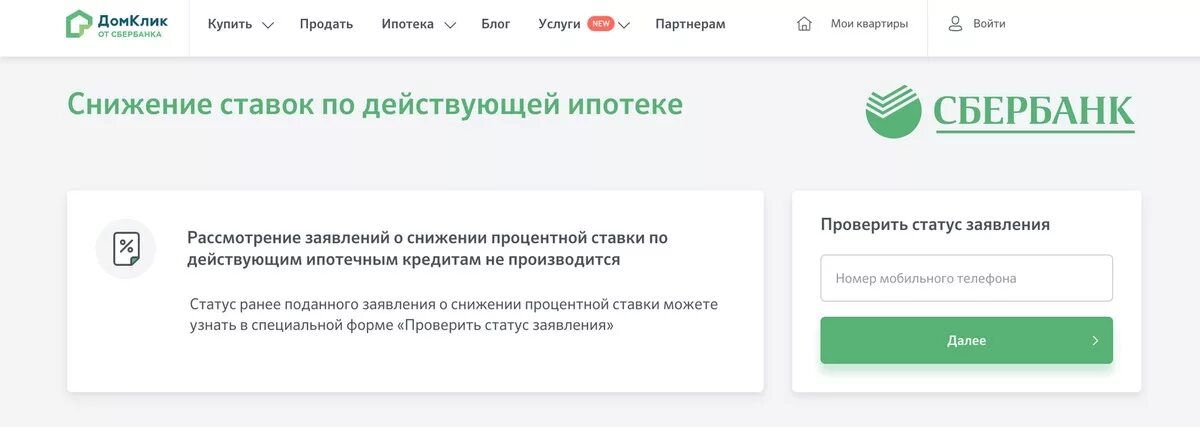Viewport: 1200px width, 427px height.
Task: Focus the Номер мобильного телефона field
Action: click(966, 278)
